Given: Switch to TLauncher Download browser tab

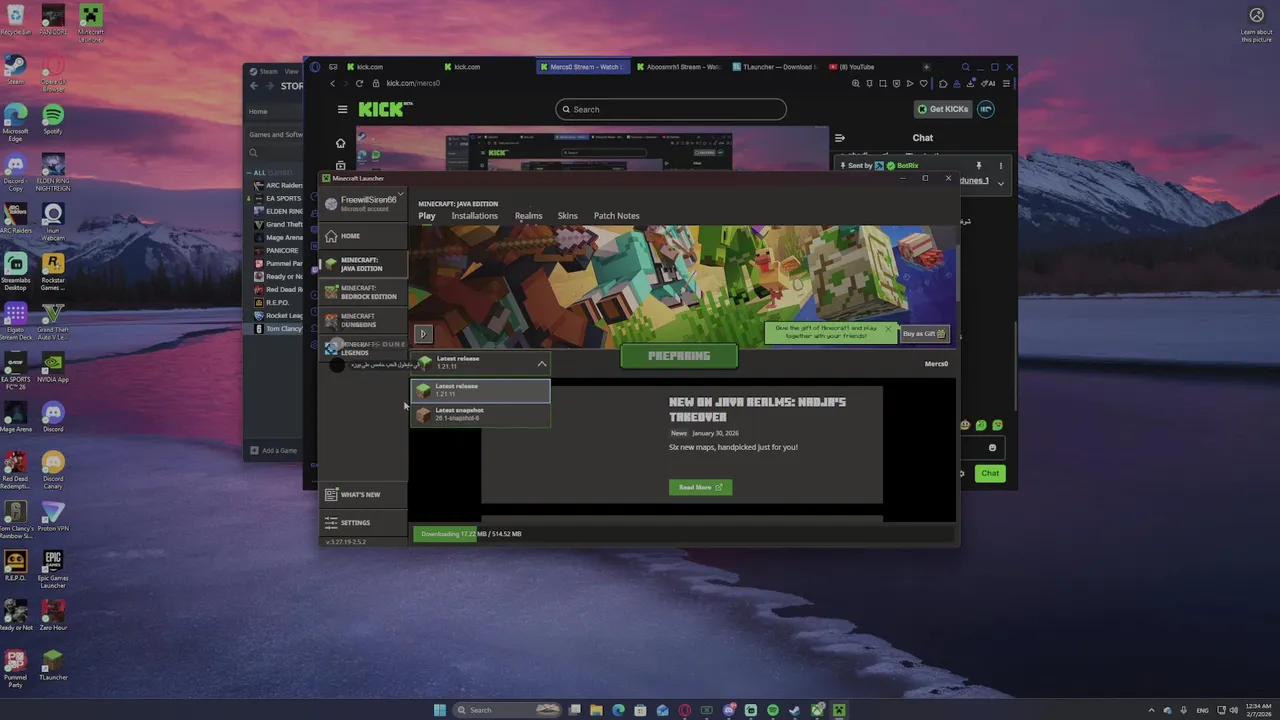Looking at the screenshot, I should 775,67.
